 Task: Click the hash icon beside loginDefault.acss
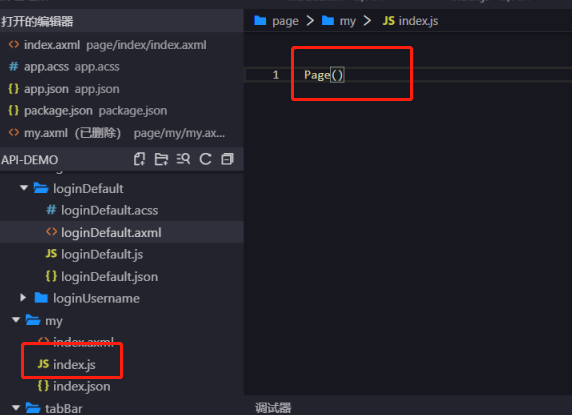coord(51,210)
